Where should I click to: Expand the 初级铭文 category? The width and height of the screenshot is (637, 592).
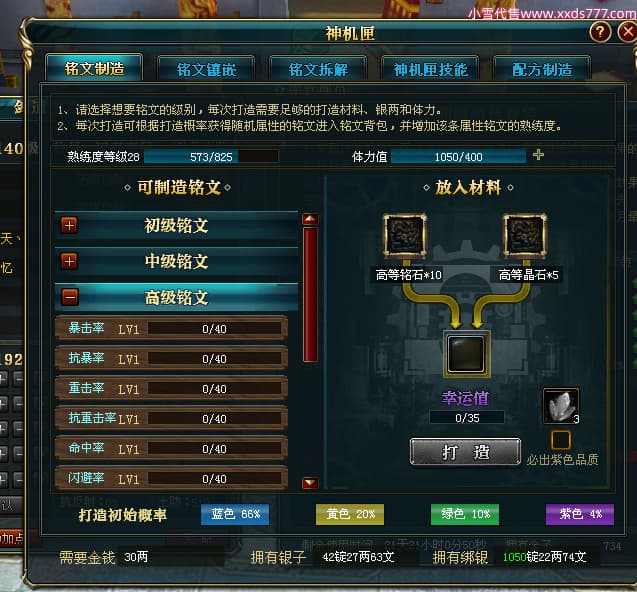coord(69,225)
